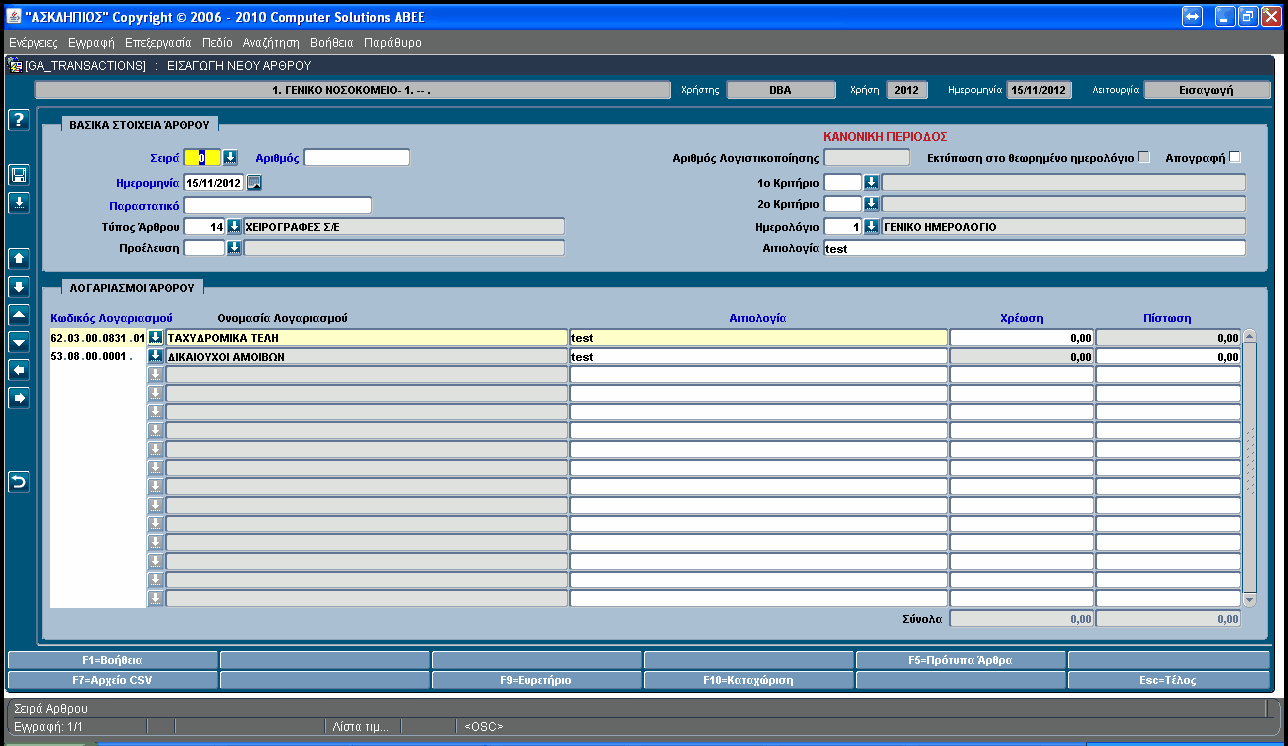
Task: Focus the Παραστατικό input field
Action: click(x=277, y=205)
